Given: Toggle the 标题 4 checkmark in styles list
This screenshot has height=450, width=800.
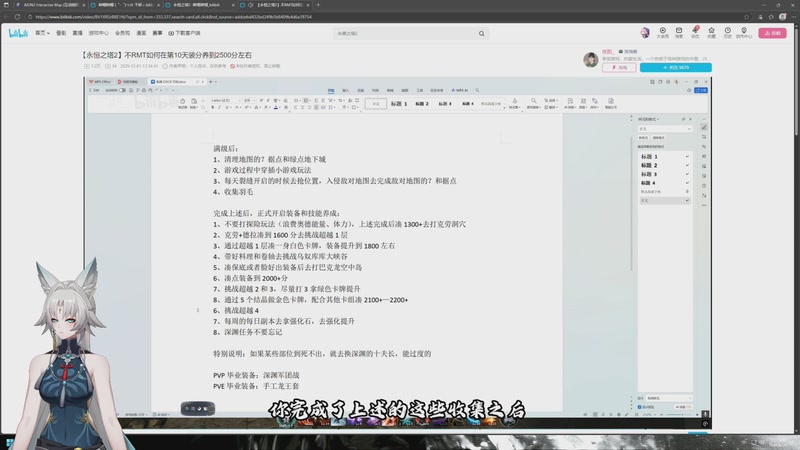Looking at the screenshot, I should [687, 183].
